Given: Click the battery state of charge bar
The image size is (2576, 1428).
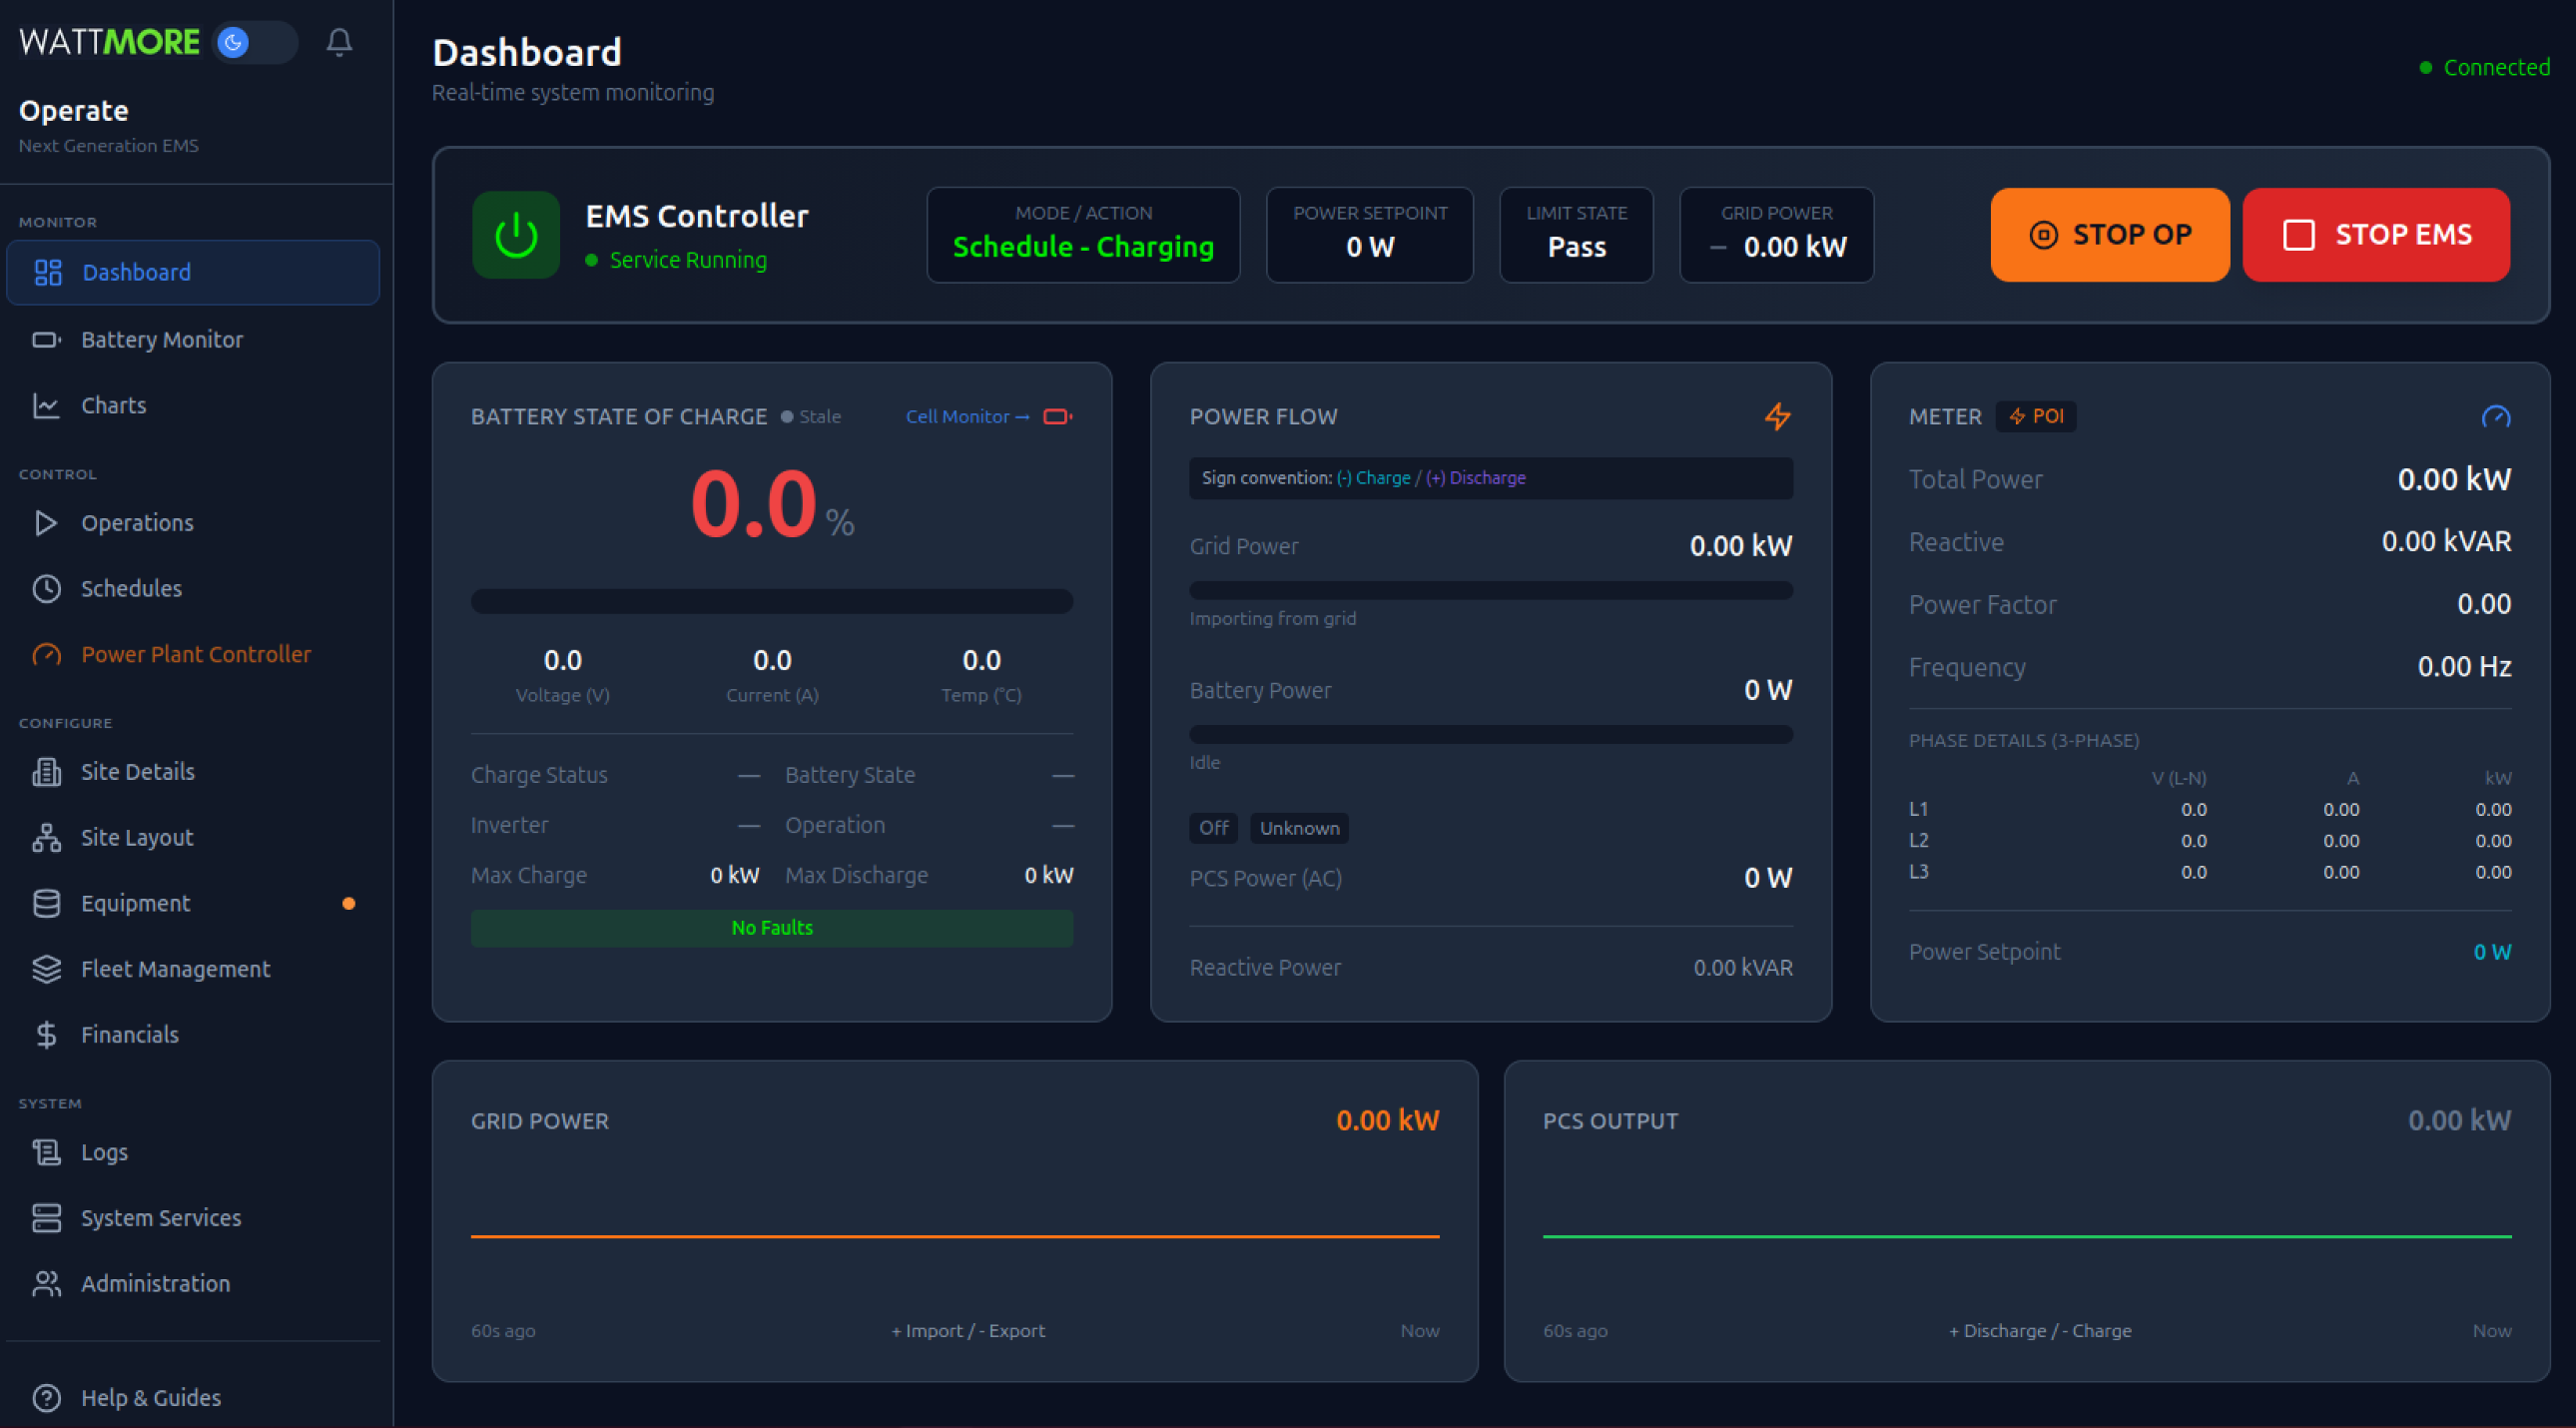Looking at the screenshot, I should [771, 602].
